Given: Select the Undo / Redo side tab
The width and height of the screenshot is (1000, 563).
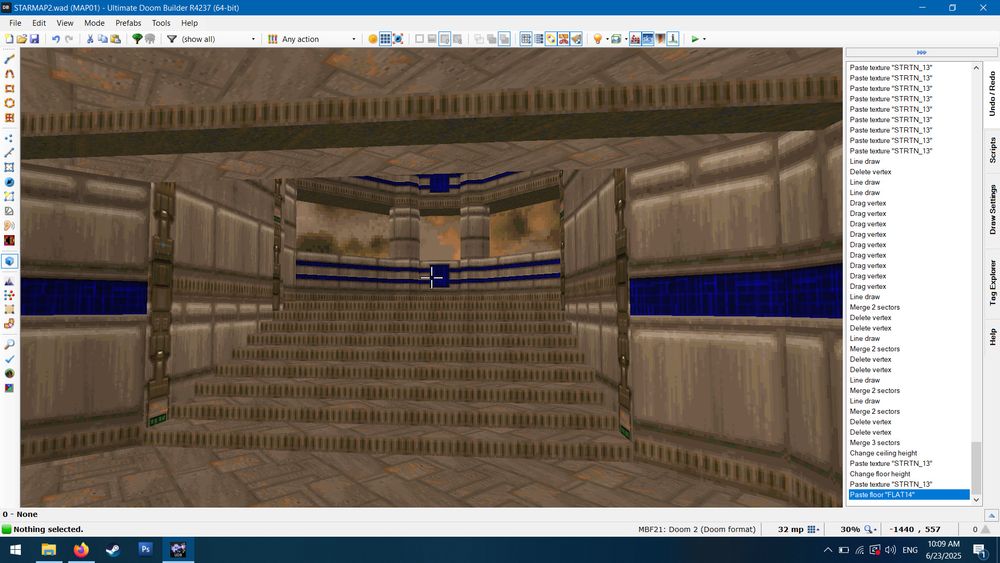Looking at the screenshot, I should tap(992, 94).
